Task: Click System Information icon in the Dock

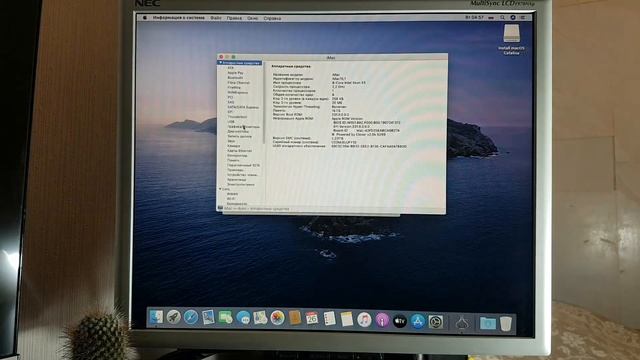Action: pyautogui.click(x=462, y=323)
